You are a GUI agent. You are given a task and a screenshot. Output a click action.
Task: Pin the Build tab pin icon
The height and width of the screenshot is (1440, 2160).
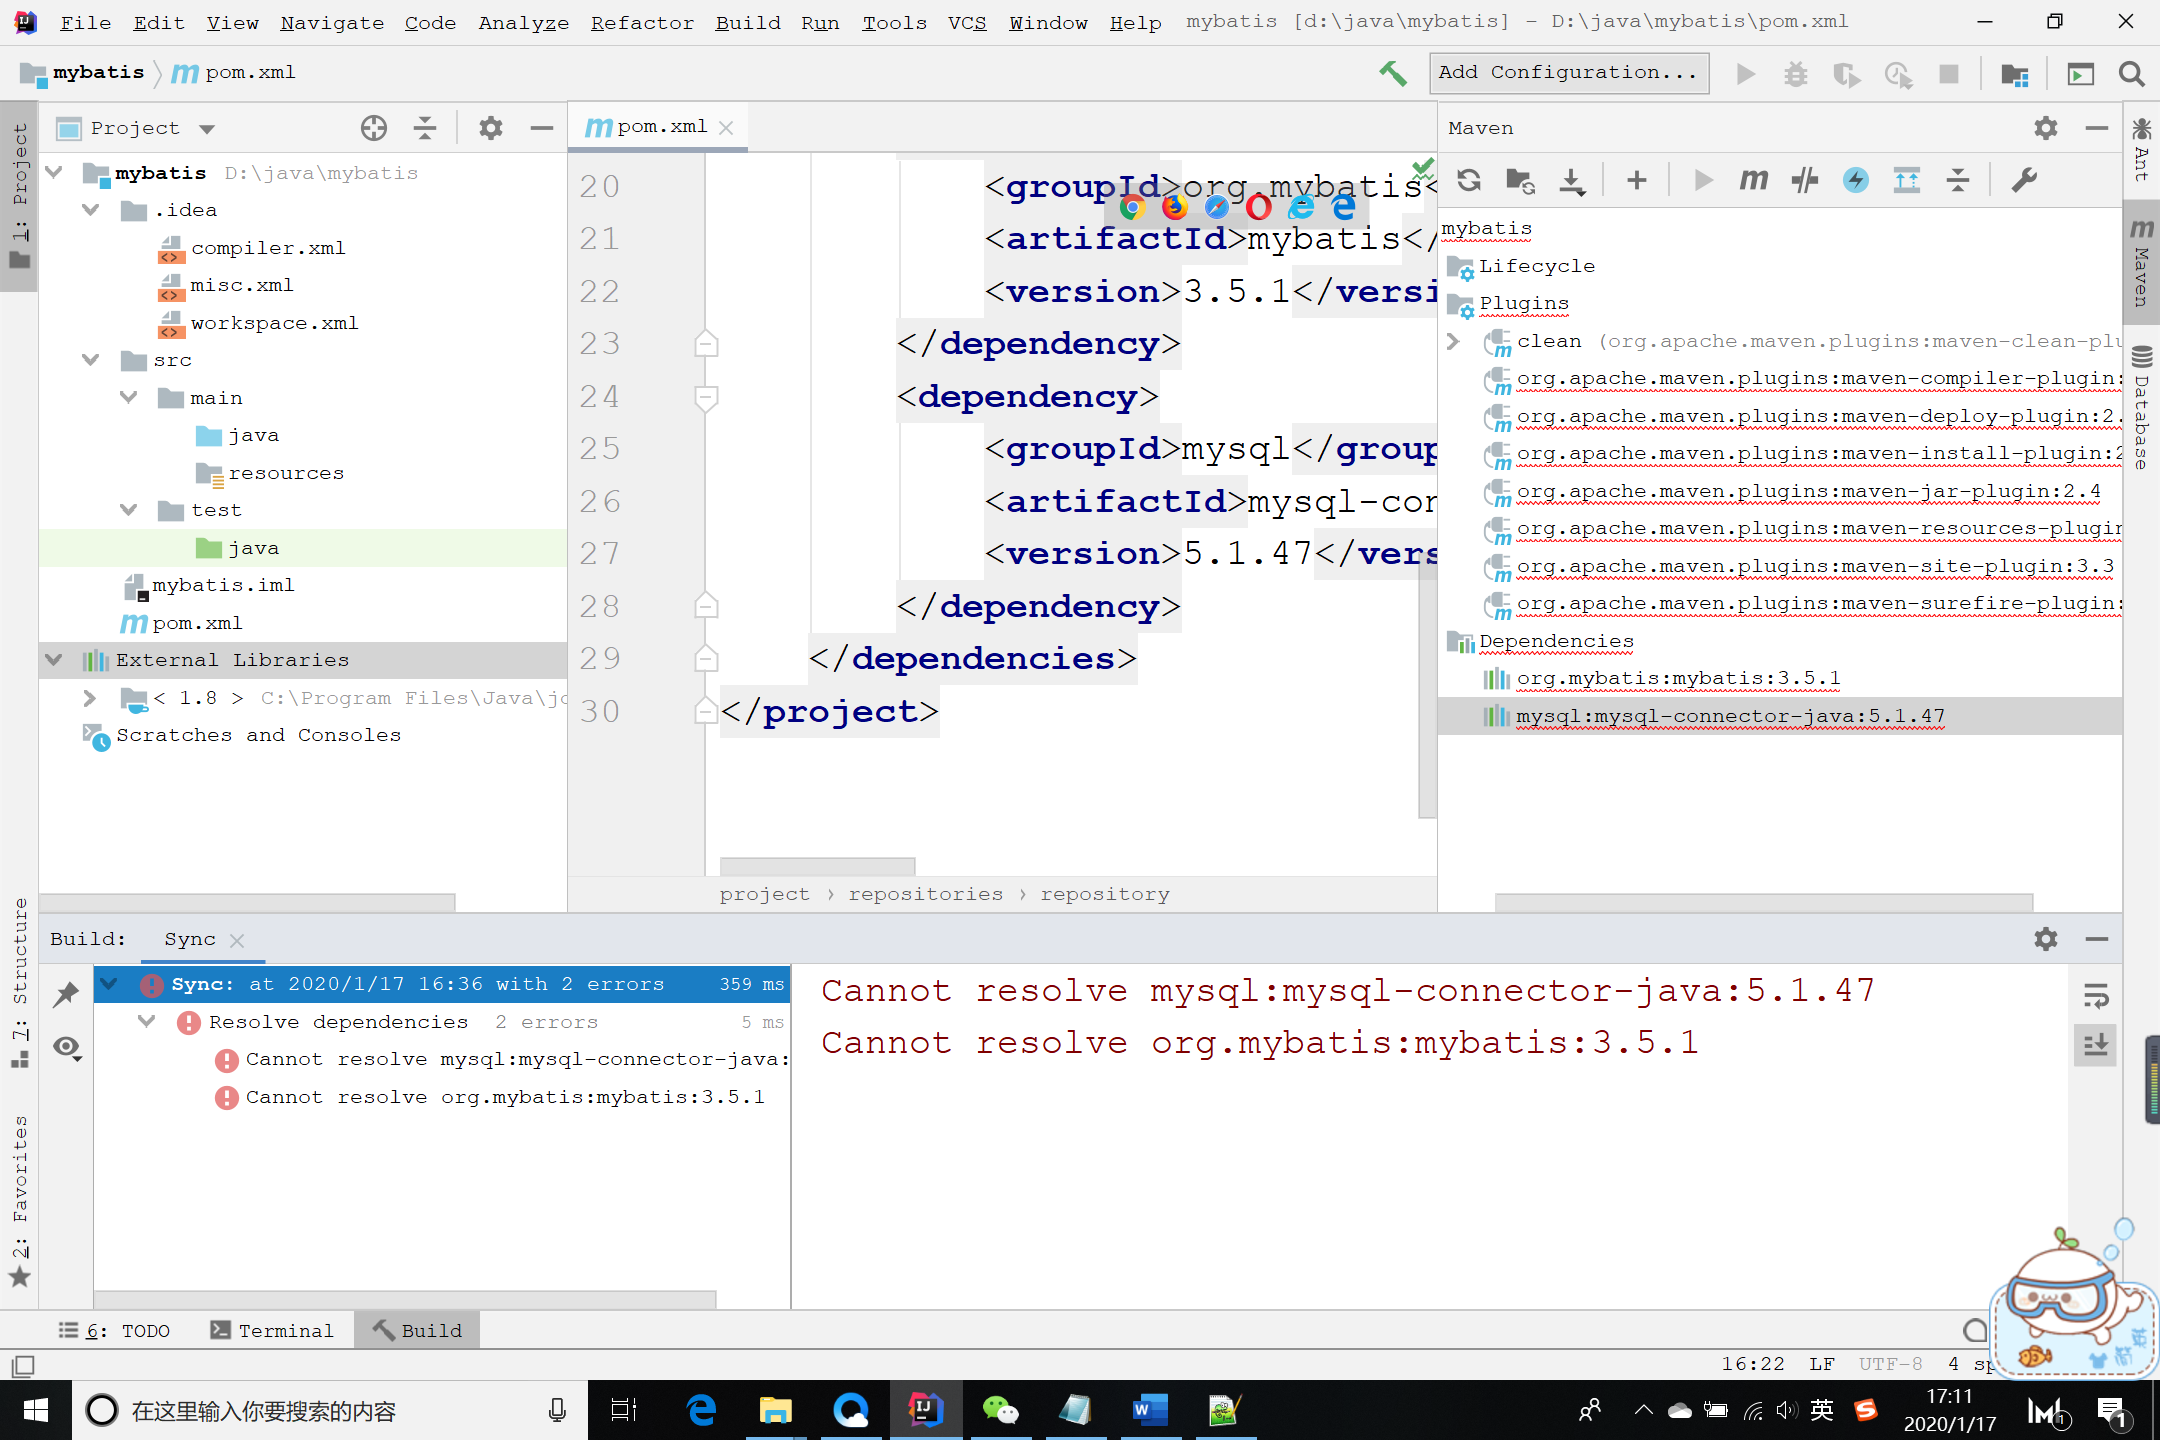(67, 994)
